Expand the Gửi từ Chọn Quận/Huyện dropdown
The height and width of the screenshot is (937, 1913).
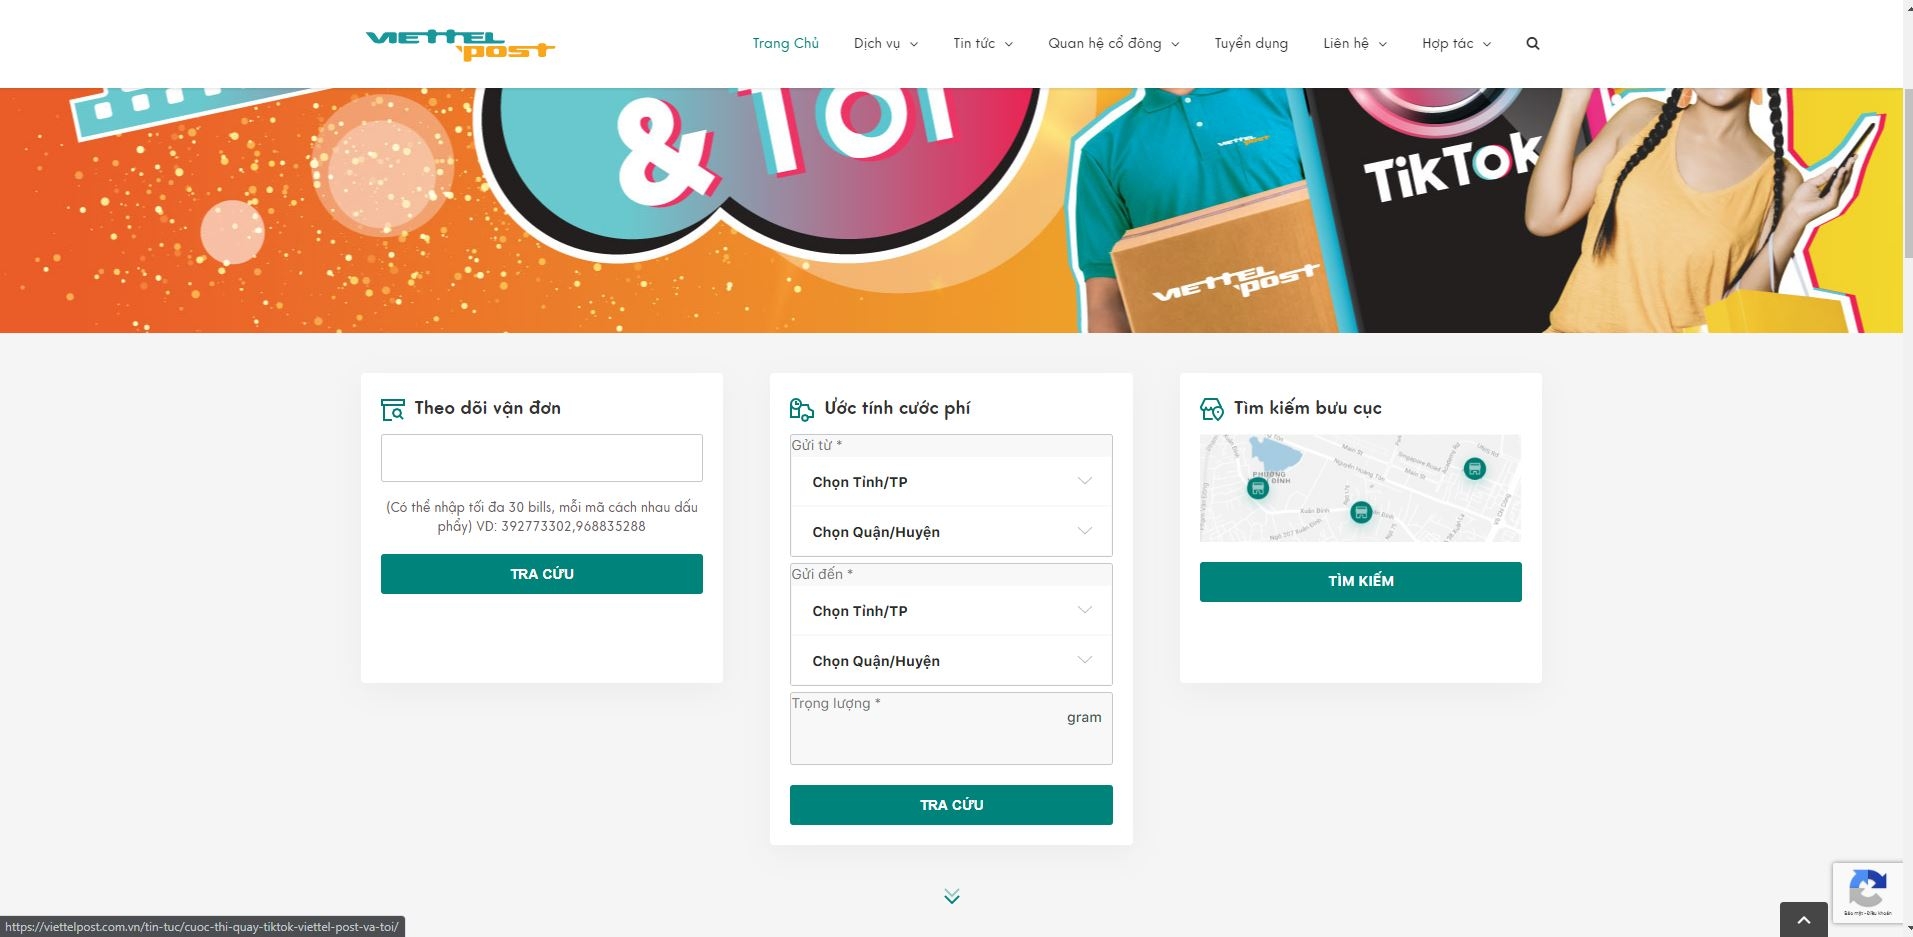point(951,532)
